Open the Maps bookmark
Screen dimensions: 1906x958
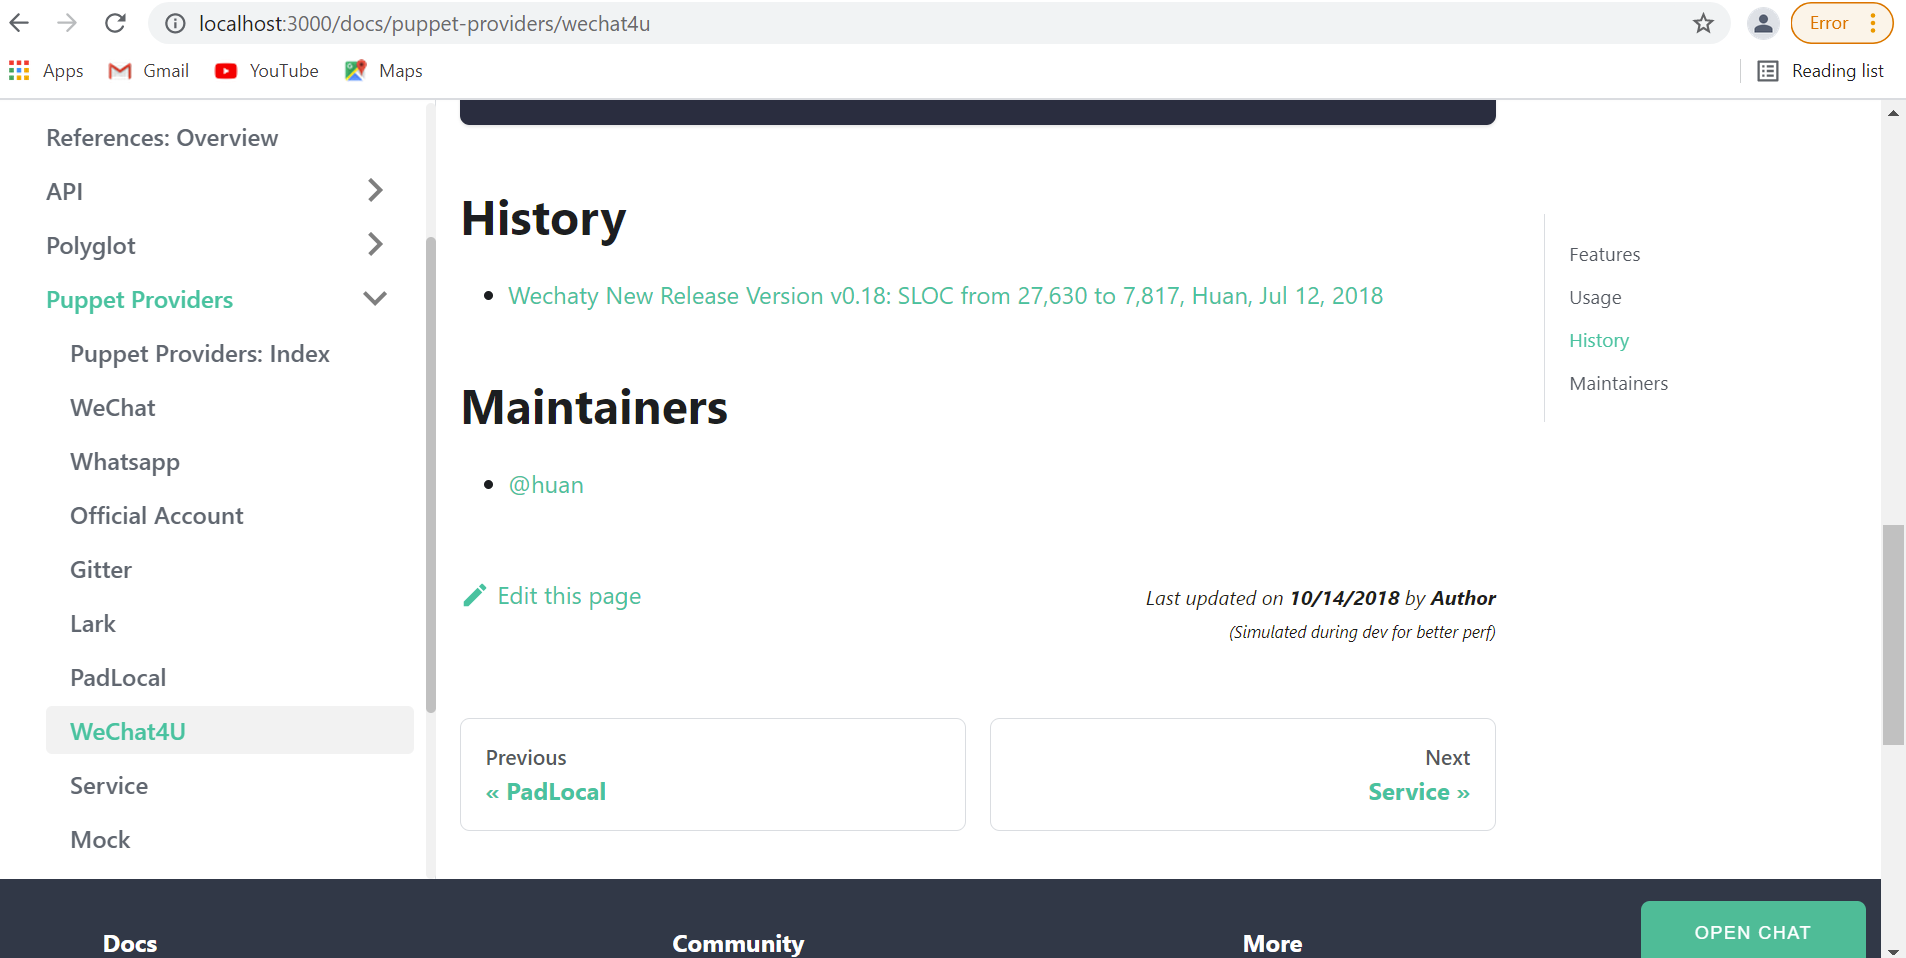[x=384, y=71]
